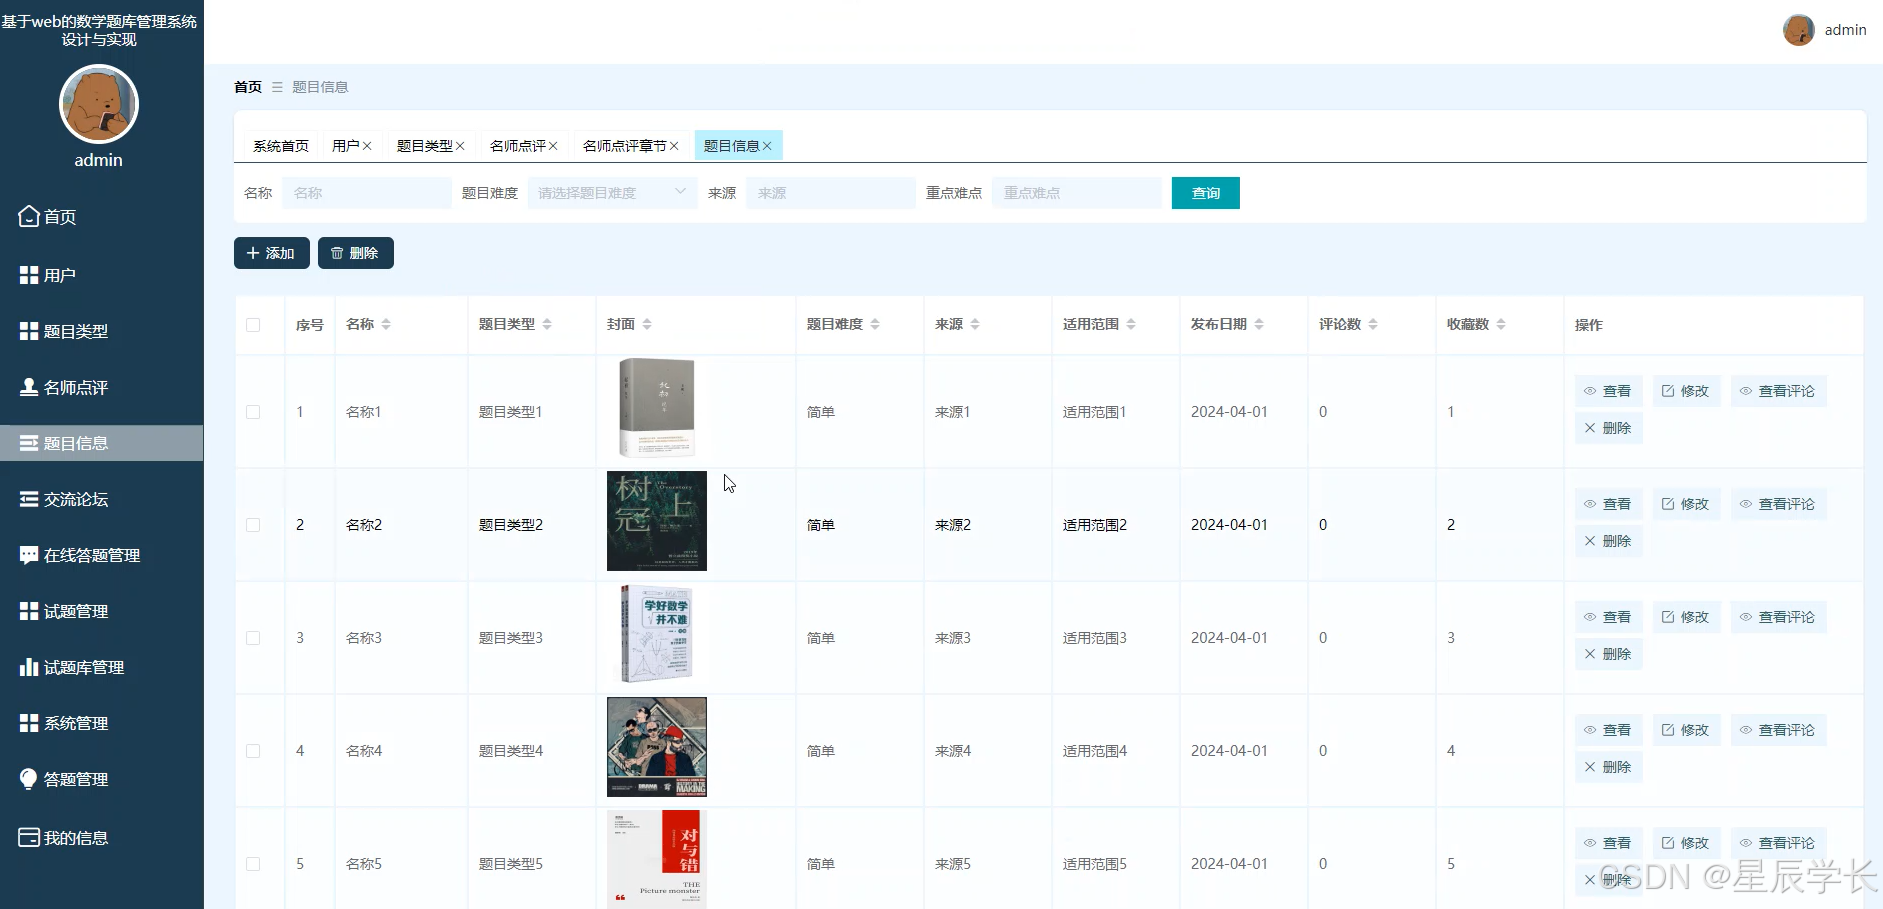Image resolution: width=1883 pixels, height=909 pixels.
Task: Click 修改 in row 名称2
Action: (1686, 504)
